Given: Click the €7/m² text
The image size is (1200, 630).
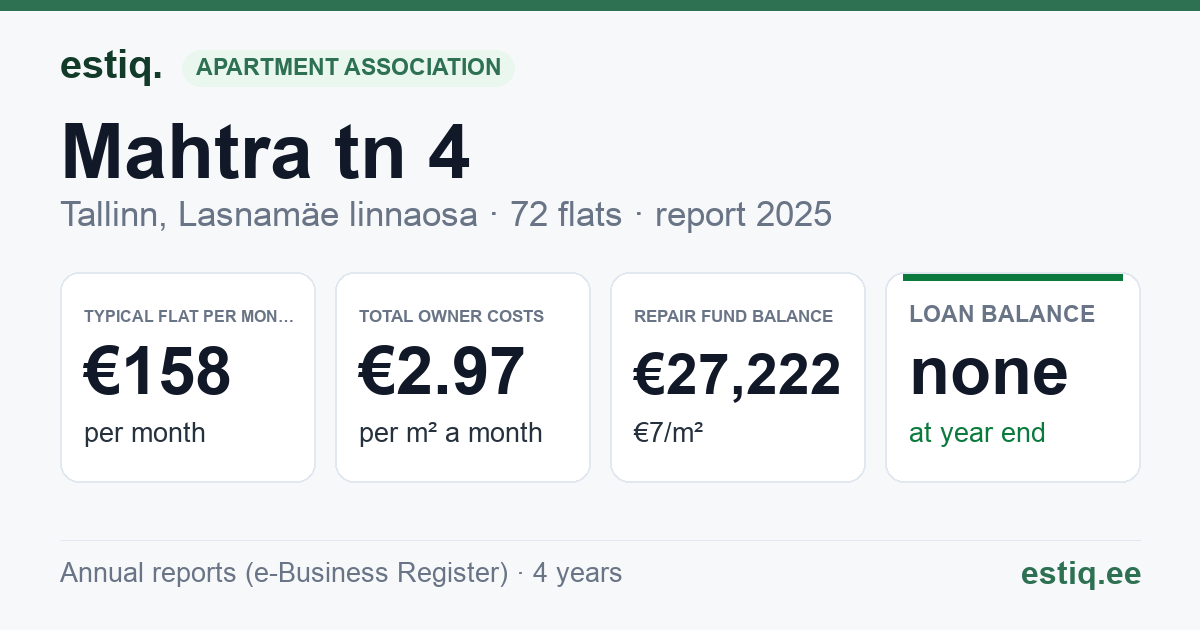Looking at the screenshot, I should (x=668, y=433).
